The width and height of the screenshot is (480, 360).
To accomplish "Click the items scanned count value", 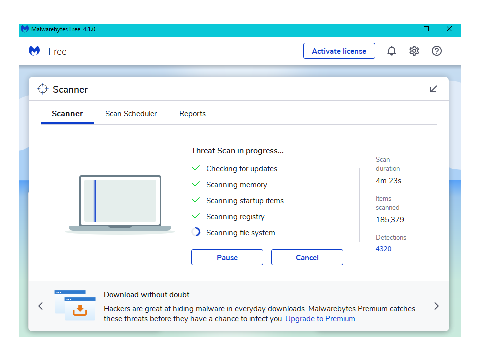I will click(x=390, y=220).
